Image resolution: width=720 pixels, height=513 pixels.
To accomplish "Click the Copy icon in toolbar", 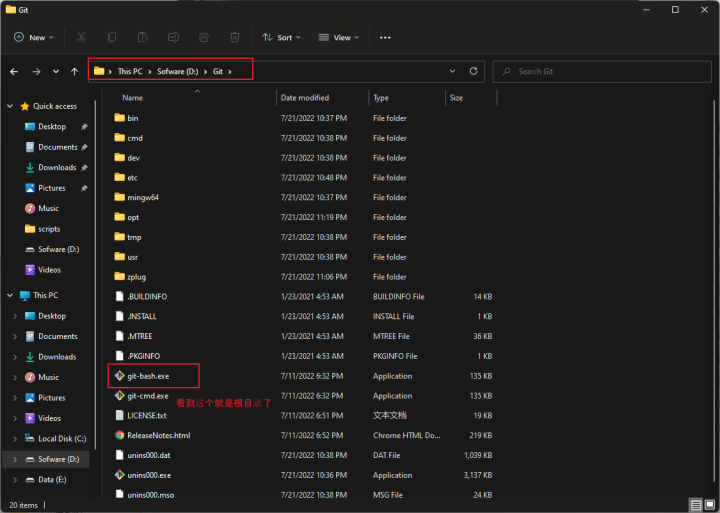I will [112, 37].
